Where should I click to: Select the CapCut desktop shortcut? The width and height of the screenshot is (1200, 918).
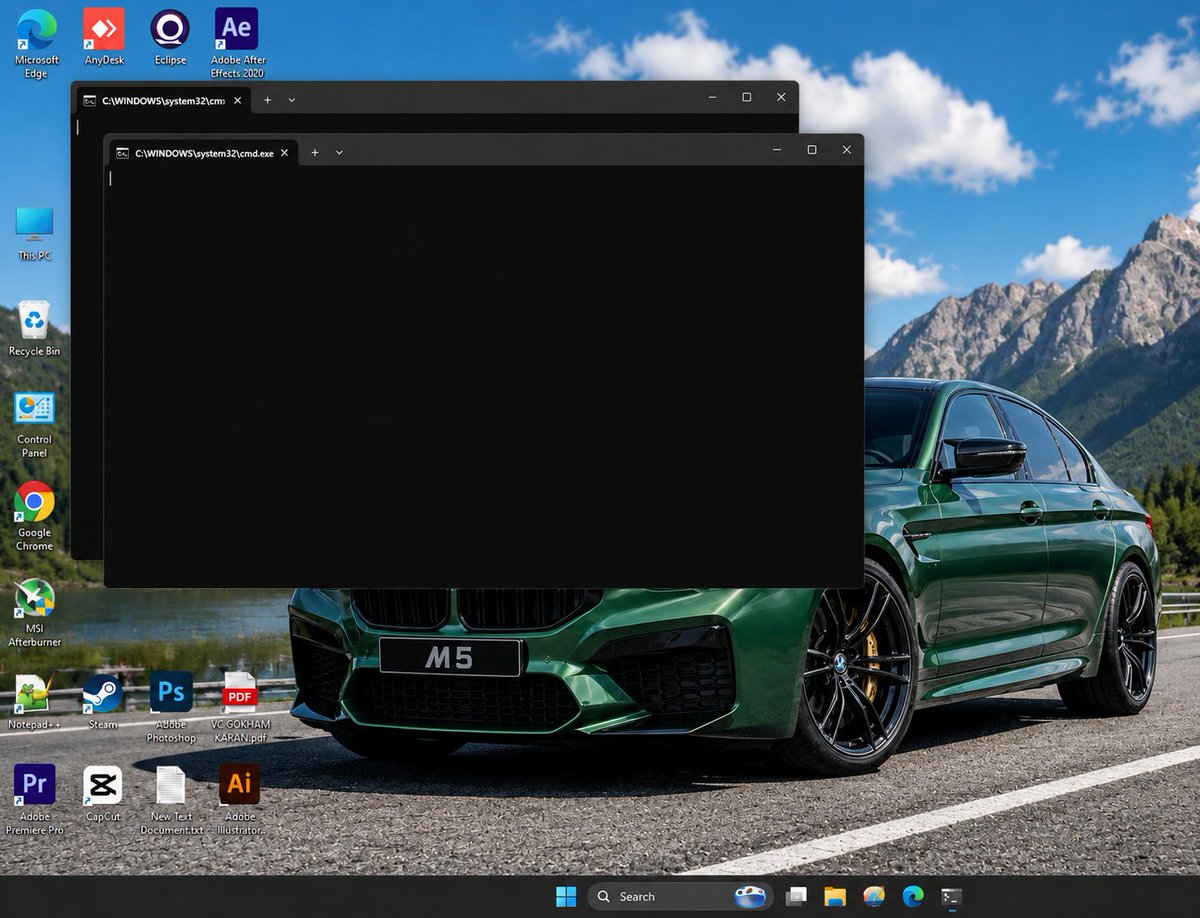[102, 794]
